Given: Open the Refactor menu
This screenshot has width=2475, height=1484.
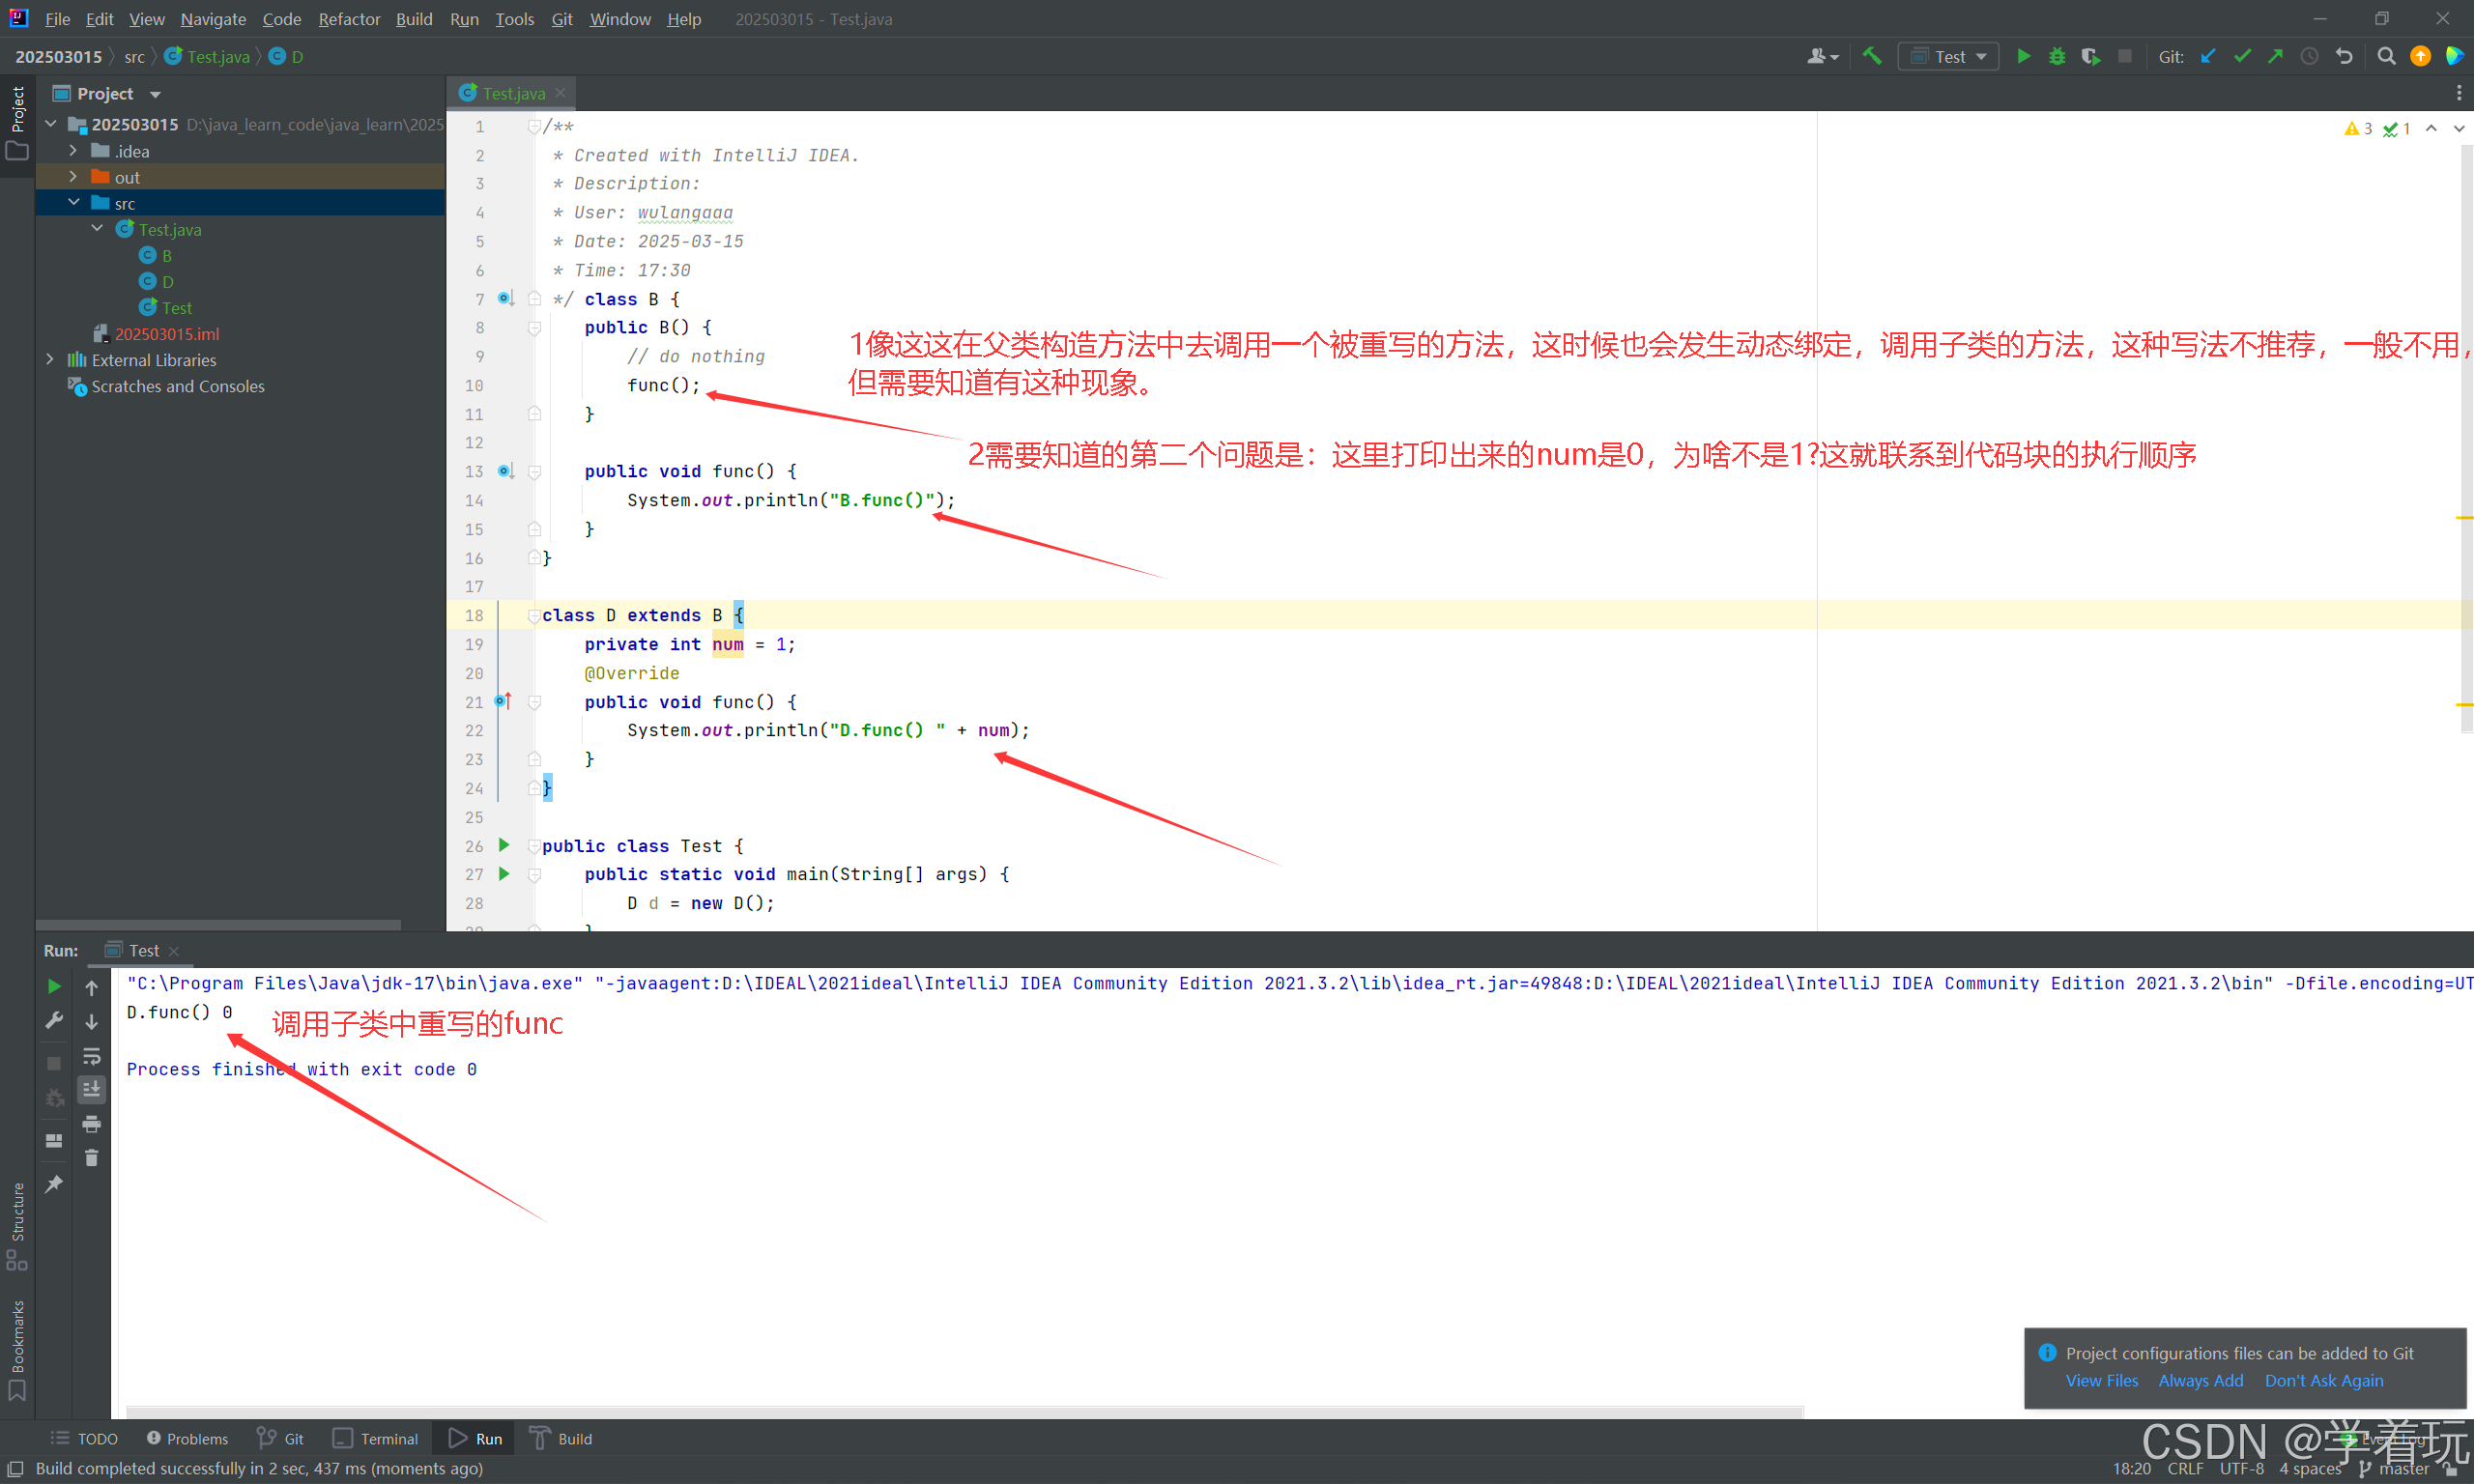Looking at the screenshot, I should click(x=348, y=19).
